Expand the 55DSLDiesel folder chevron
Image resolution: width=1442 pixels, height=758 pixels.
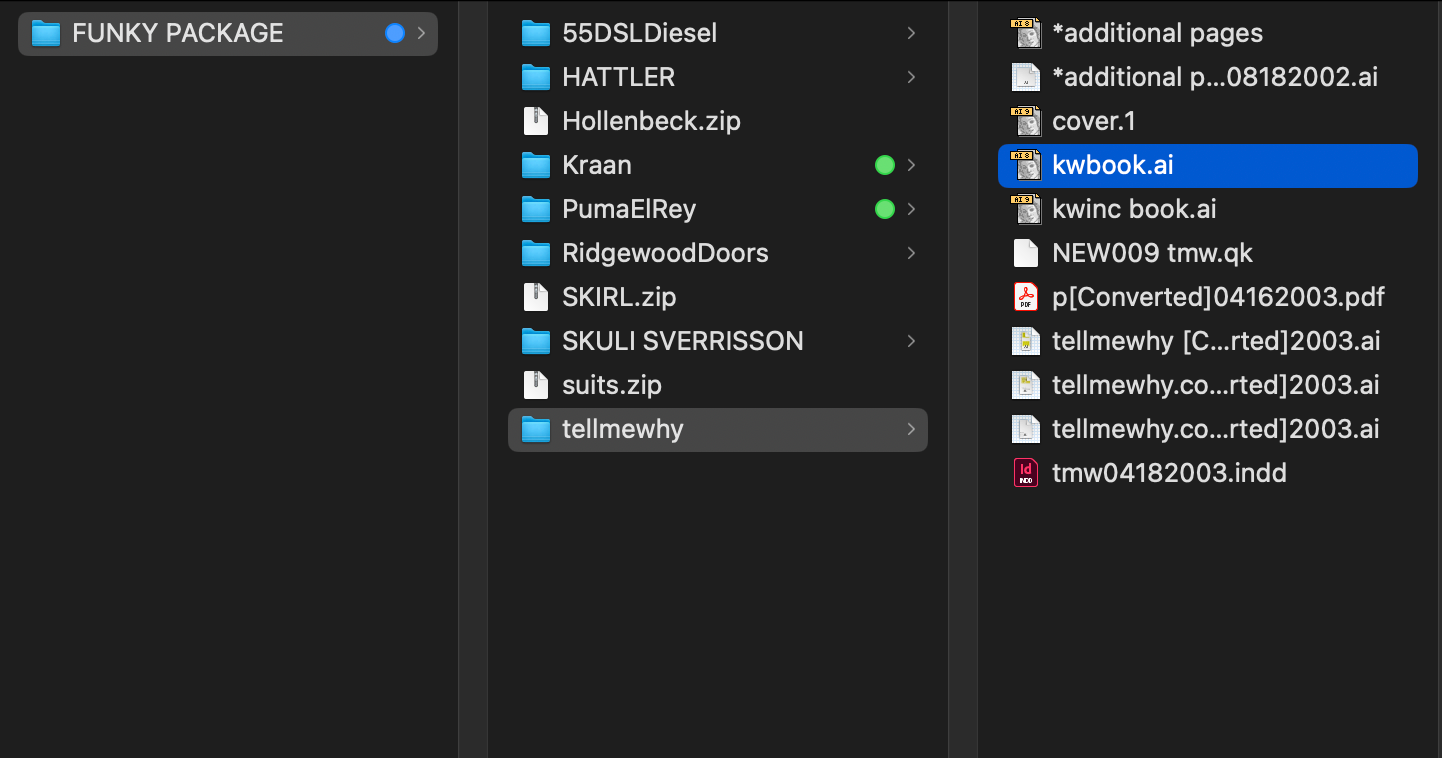tap(911, 33)
